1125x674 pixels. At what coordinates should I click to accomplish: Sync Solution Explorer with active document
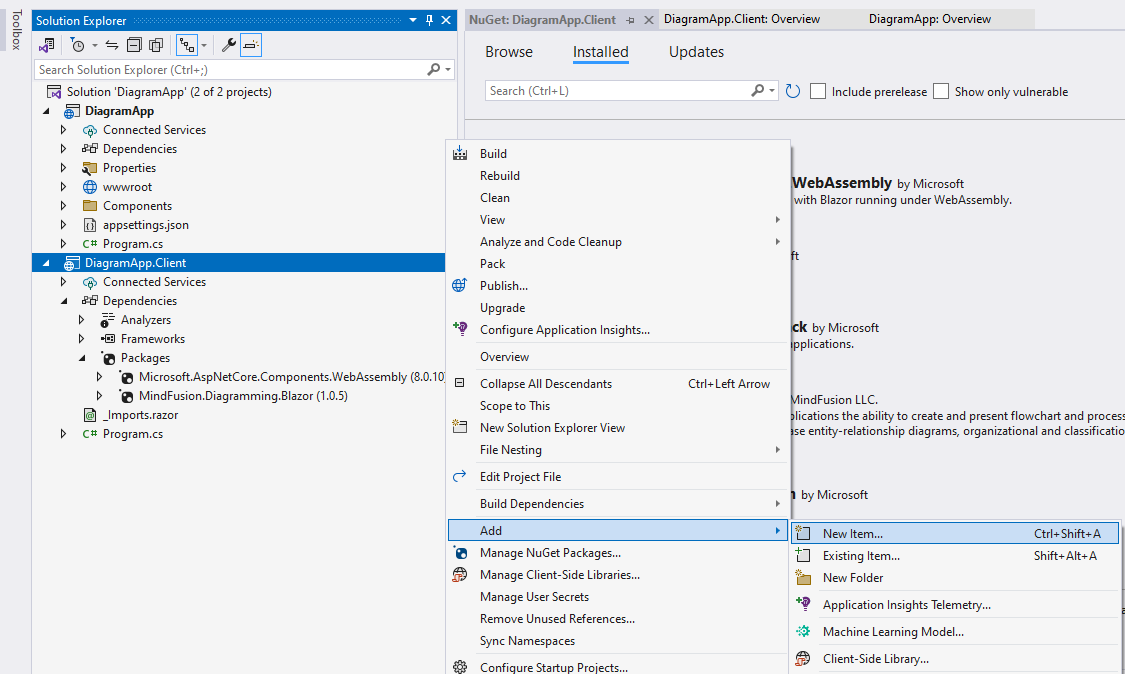click(x=112, y=45)
